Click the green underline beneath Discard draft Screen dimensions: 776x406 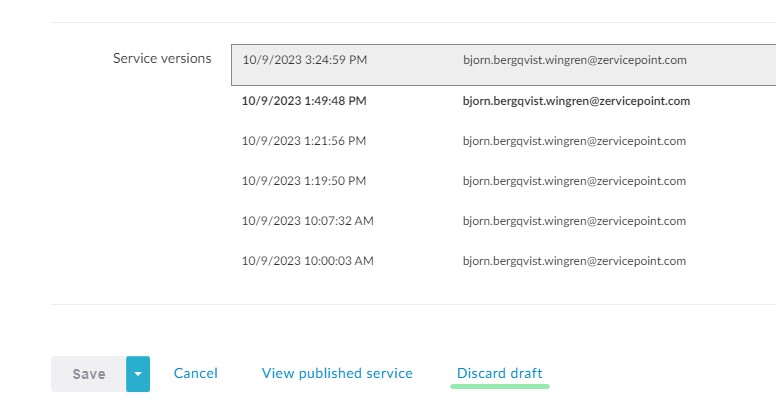(x=500, y=385)
